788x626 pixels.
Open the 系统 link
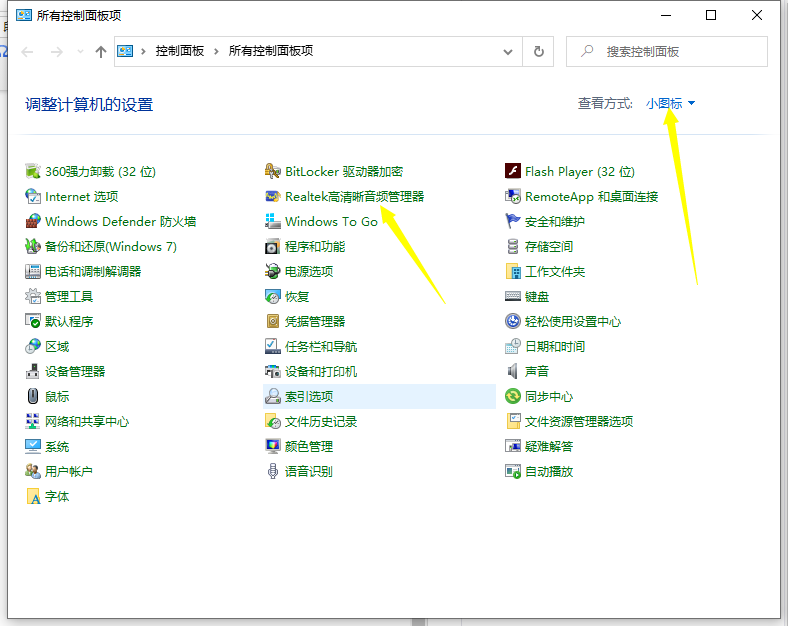pos(57,447)
